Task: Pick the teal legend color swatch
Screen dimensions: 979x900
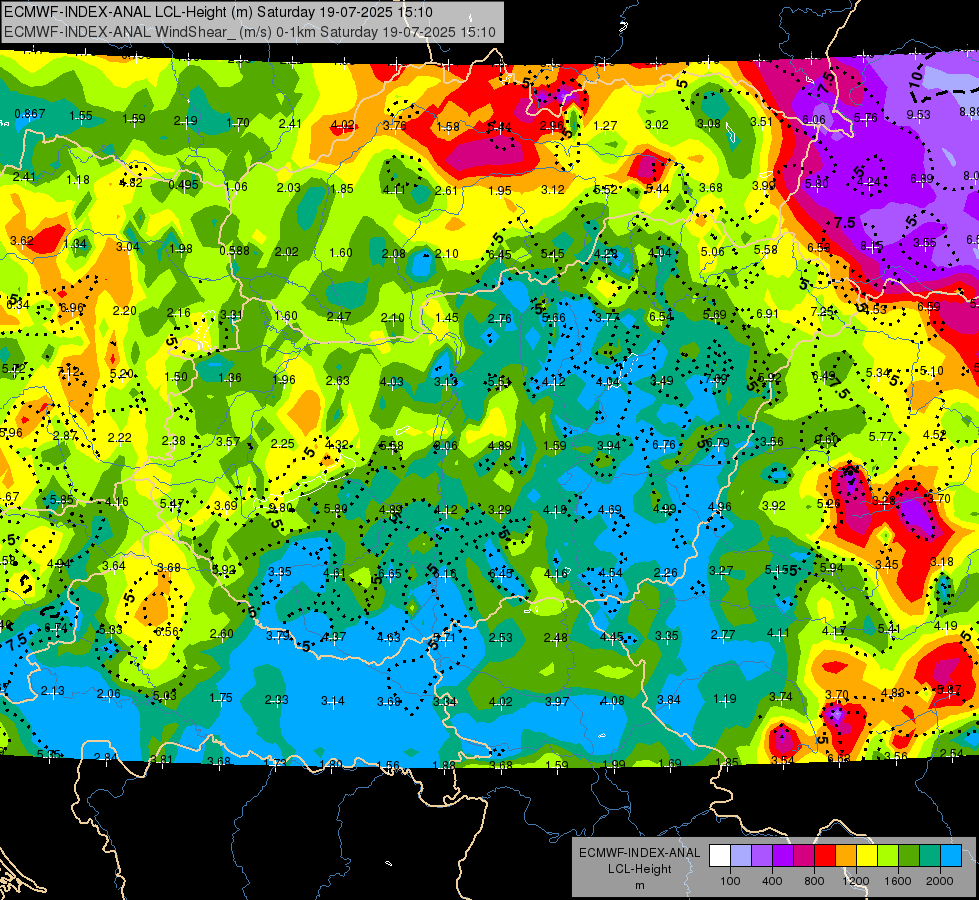Action: [930, 856]
